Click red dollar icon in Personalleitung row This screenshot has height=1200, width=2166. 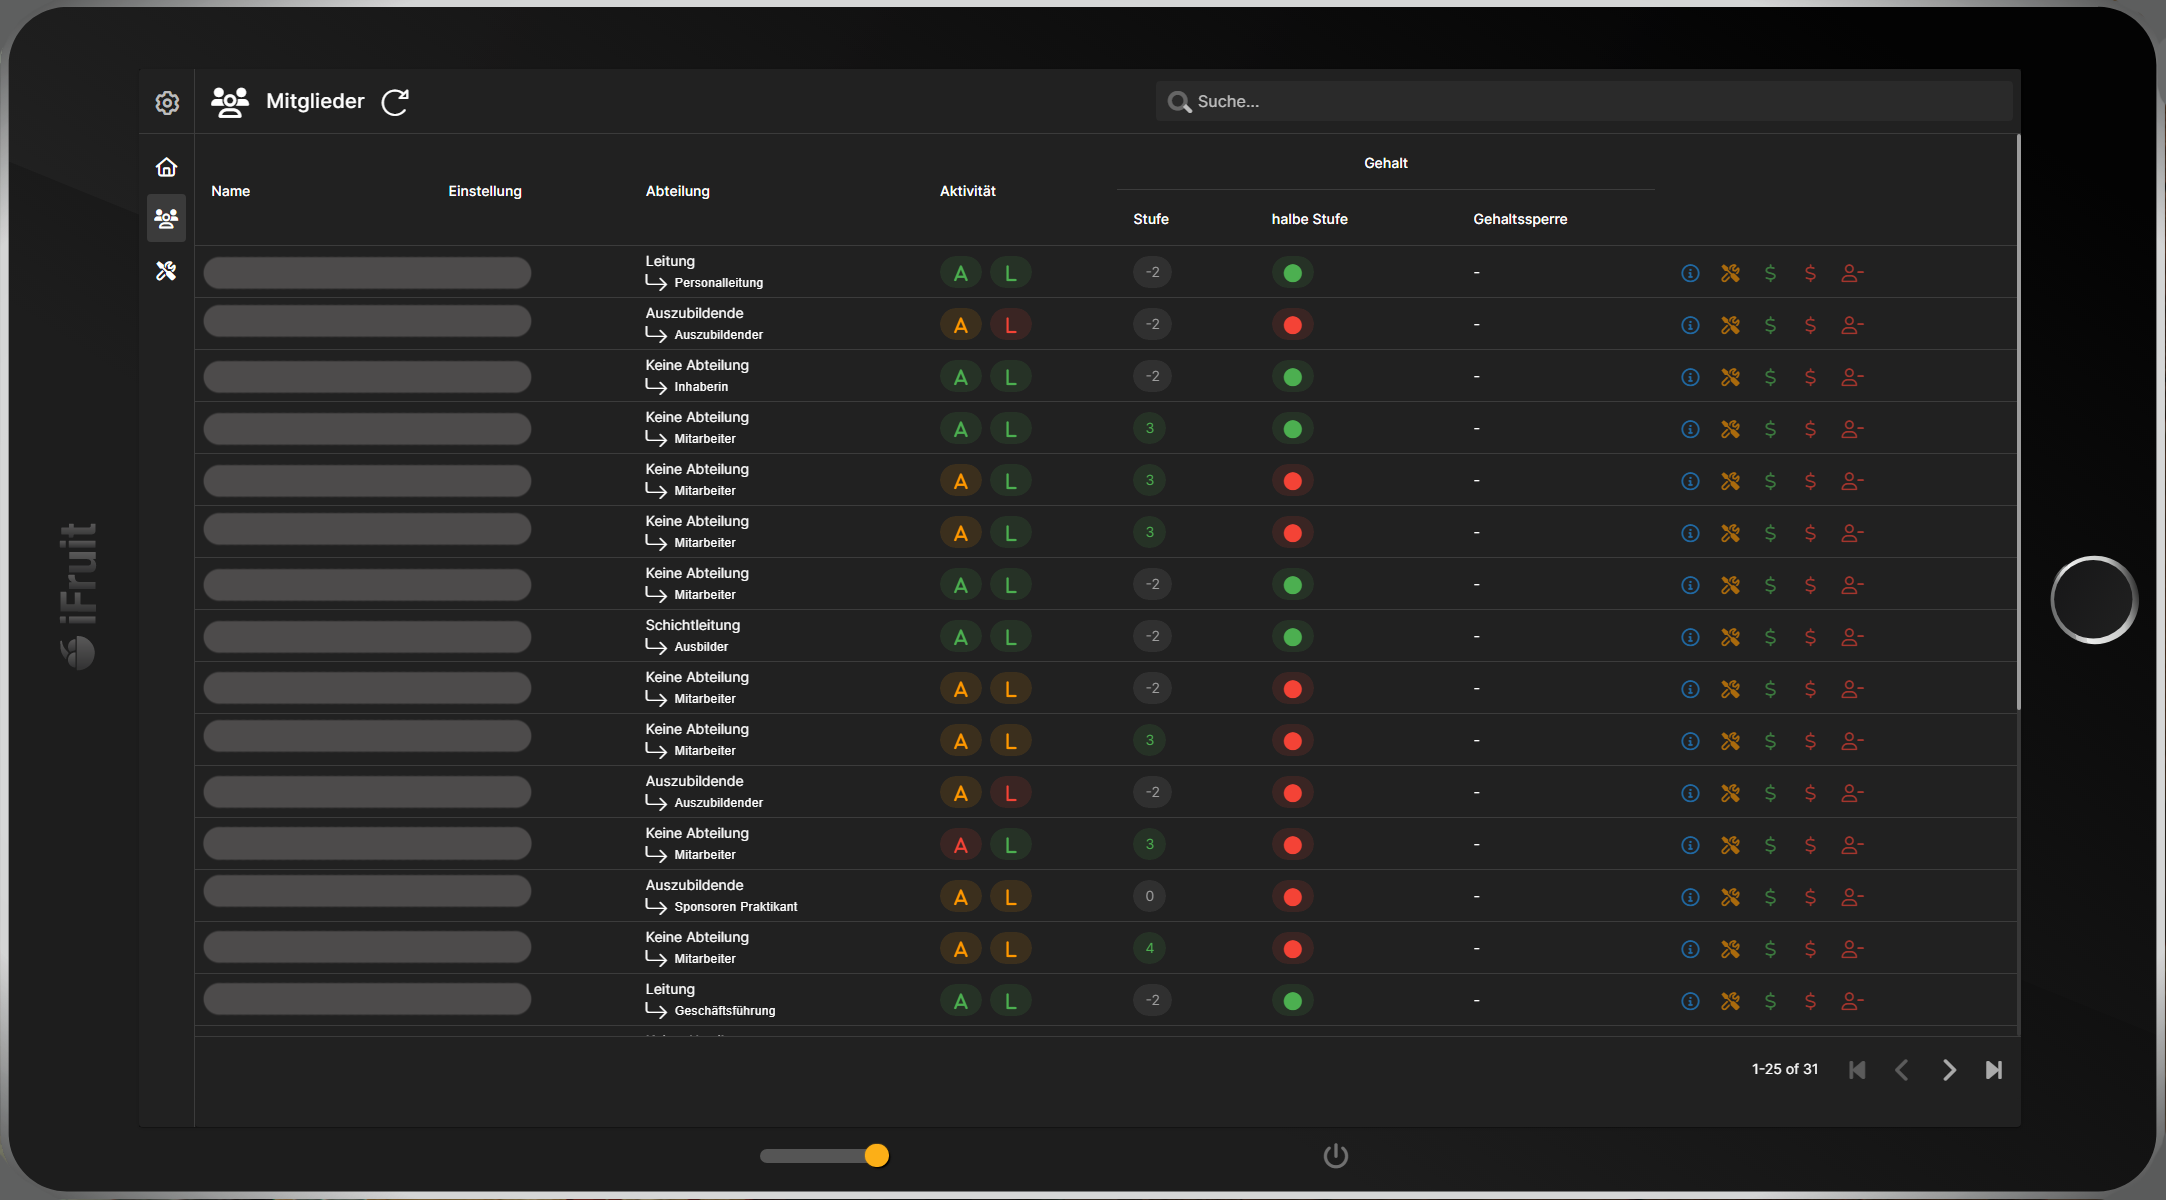click(x=1810, y=273)
